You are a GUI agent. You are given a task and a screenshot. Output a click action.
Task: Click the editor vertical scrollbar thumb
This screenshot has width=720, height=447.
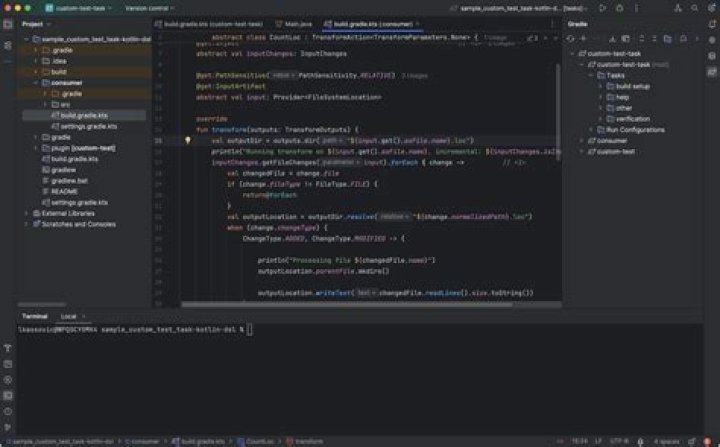coord(558,112)
